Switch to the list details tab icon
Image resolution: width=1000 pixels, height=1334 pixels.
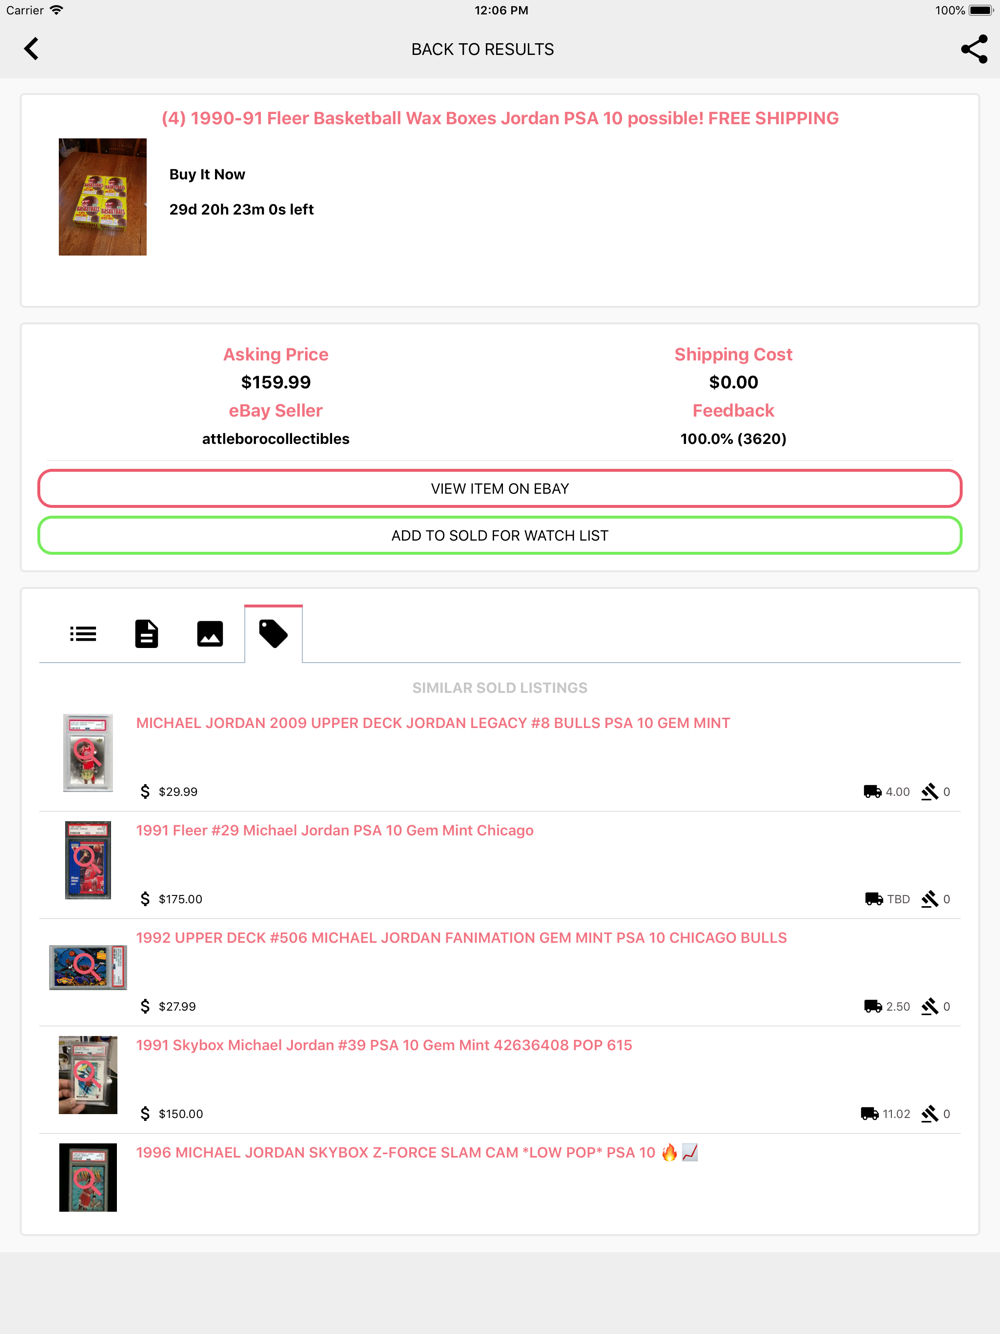click(x=83, y=634)
